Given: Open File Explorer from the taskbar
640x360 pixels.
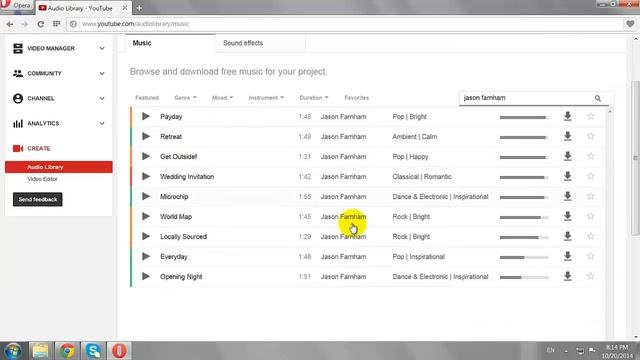Looking at the screenshot, I should pos(40,351).
